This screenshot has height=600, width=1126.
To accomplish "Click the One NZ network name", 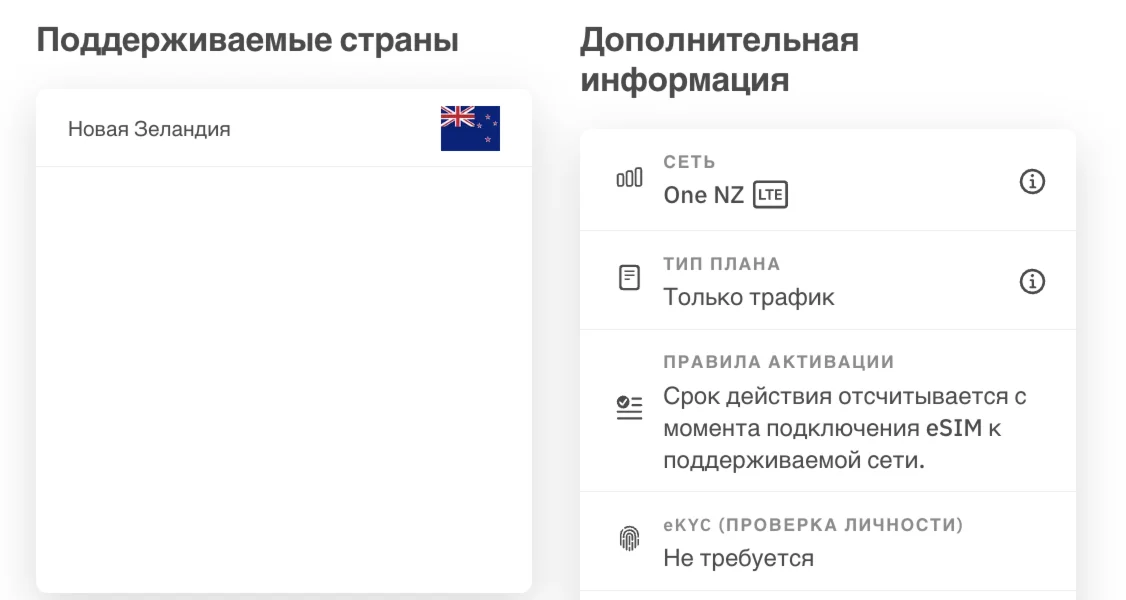I will click(x=703, y=195).
